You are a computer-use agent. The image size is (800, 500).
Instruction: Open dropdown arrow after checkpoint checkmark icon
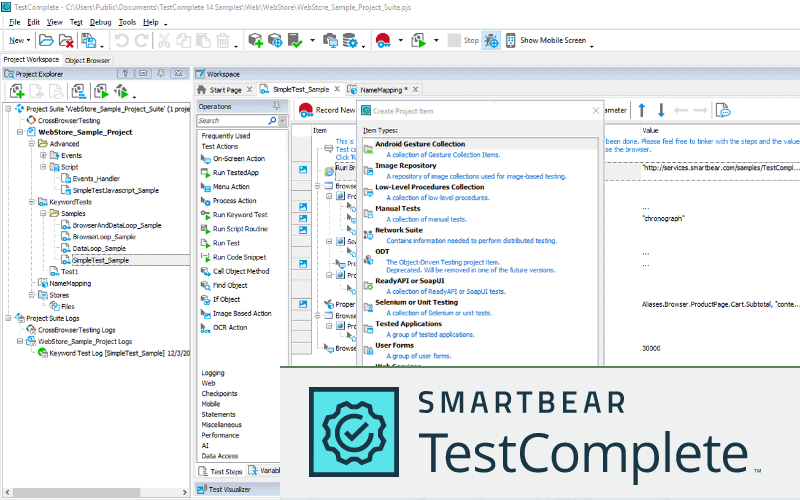(312, 40)
